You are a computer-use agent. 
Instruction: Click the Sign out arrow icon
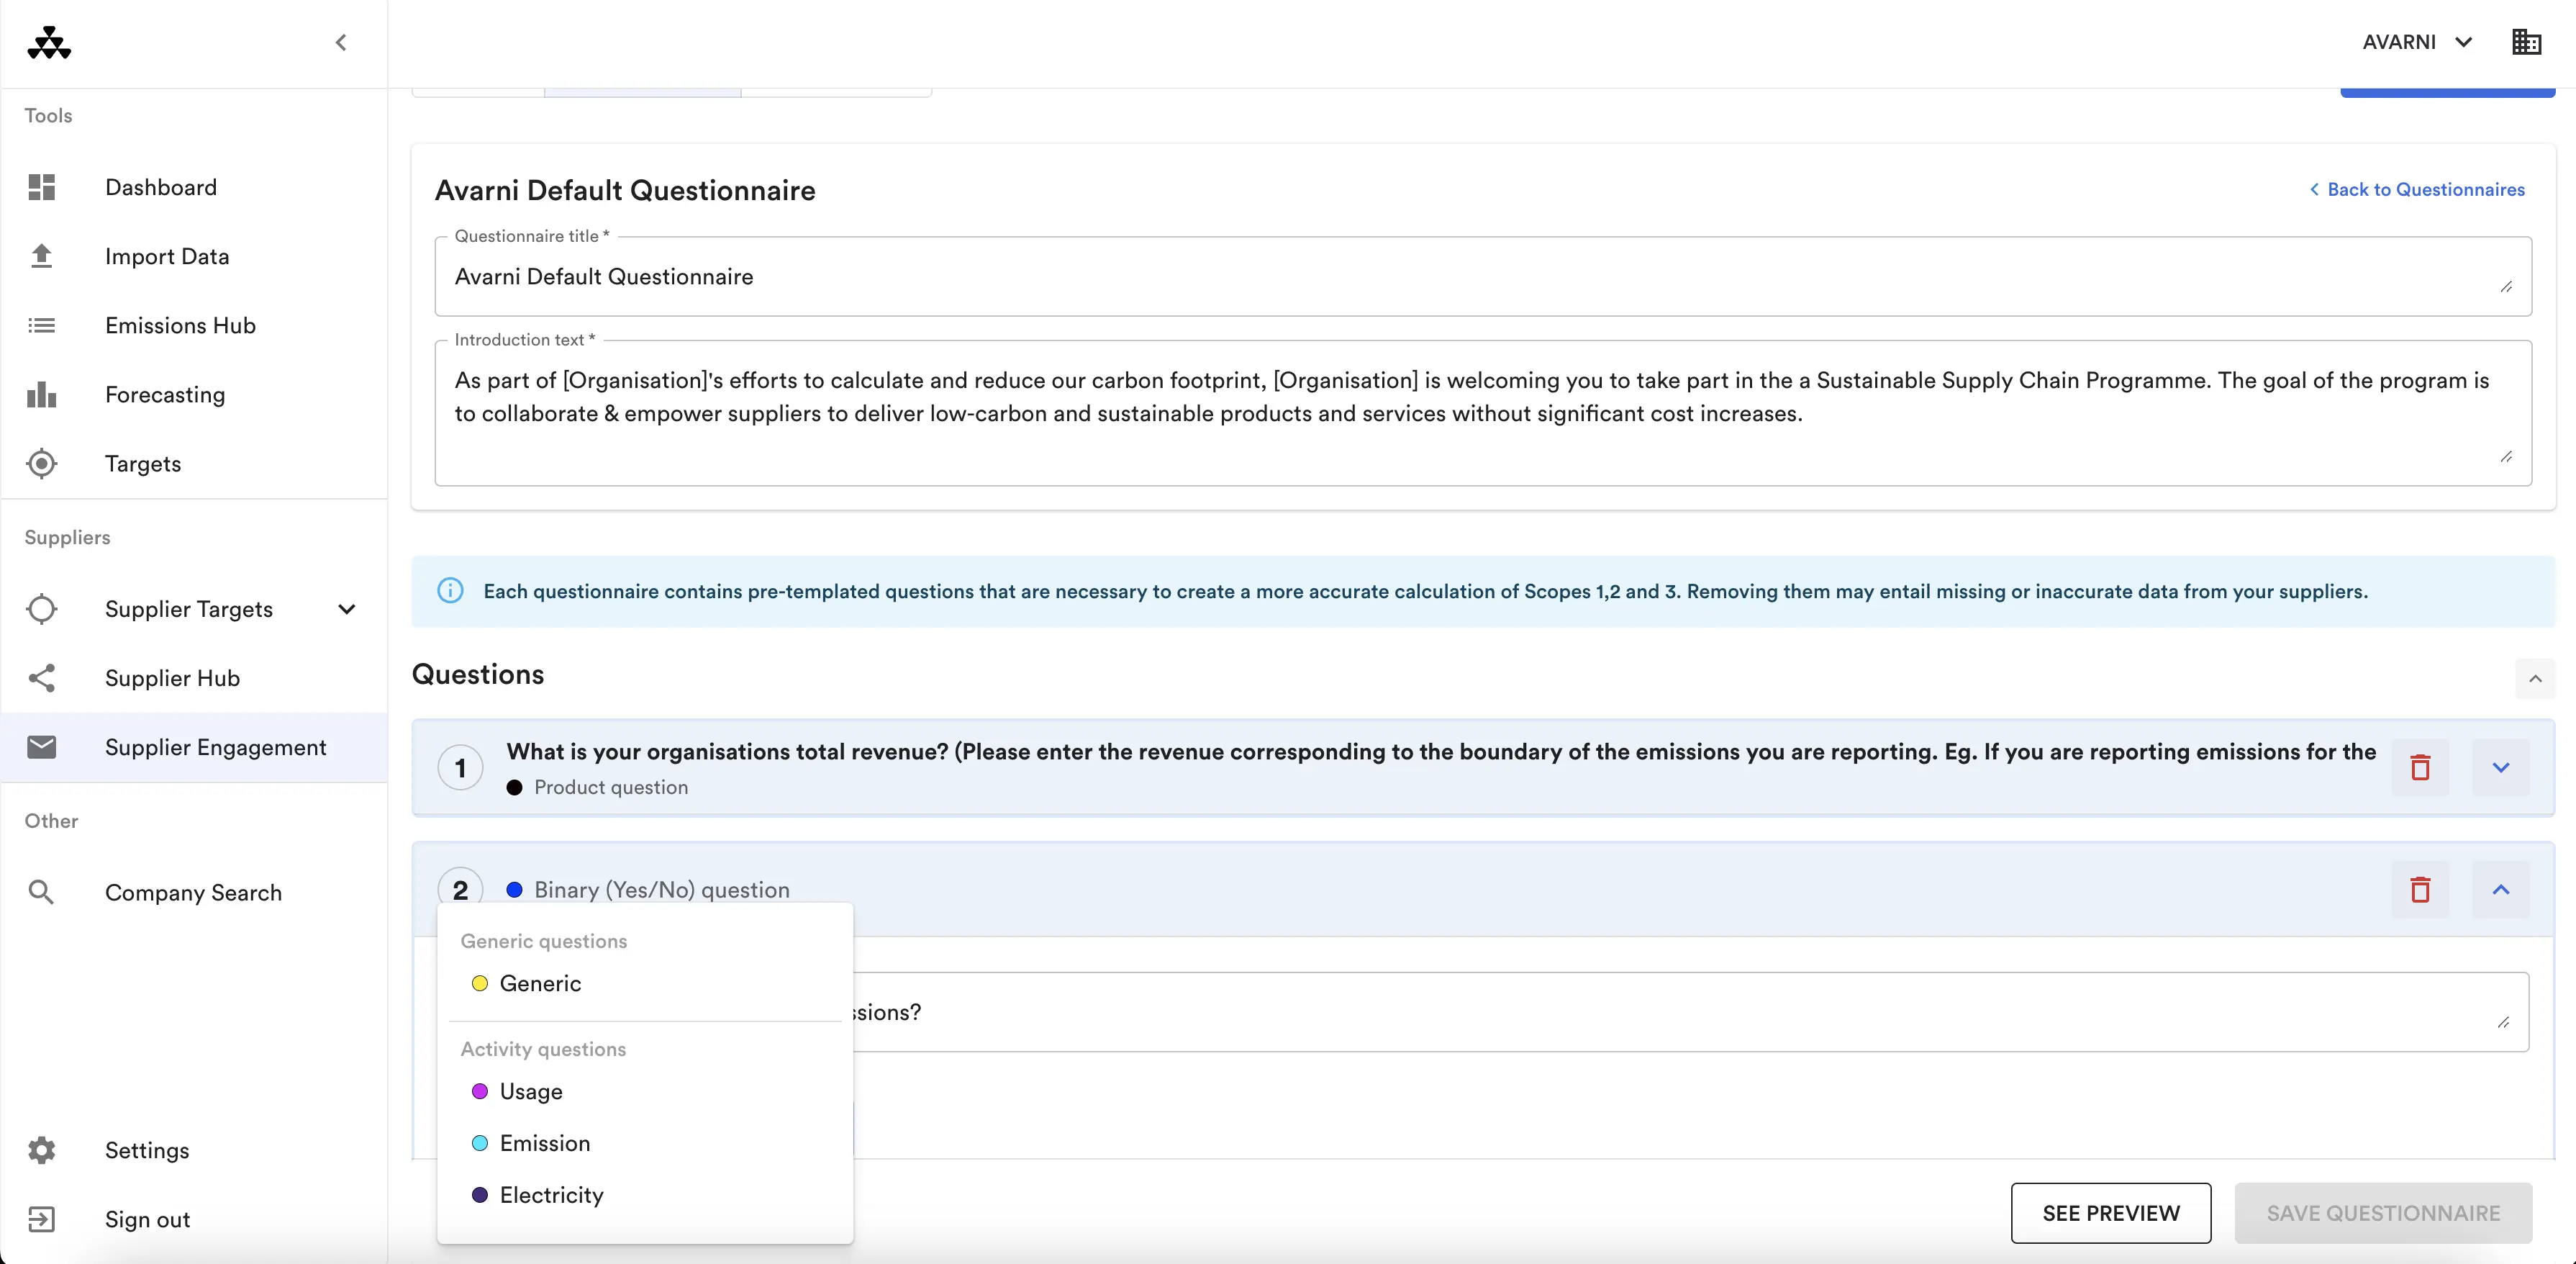(41, 1219)
